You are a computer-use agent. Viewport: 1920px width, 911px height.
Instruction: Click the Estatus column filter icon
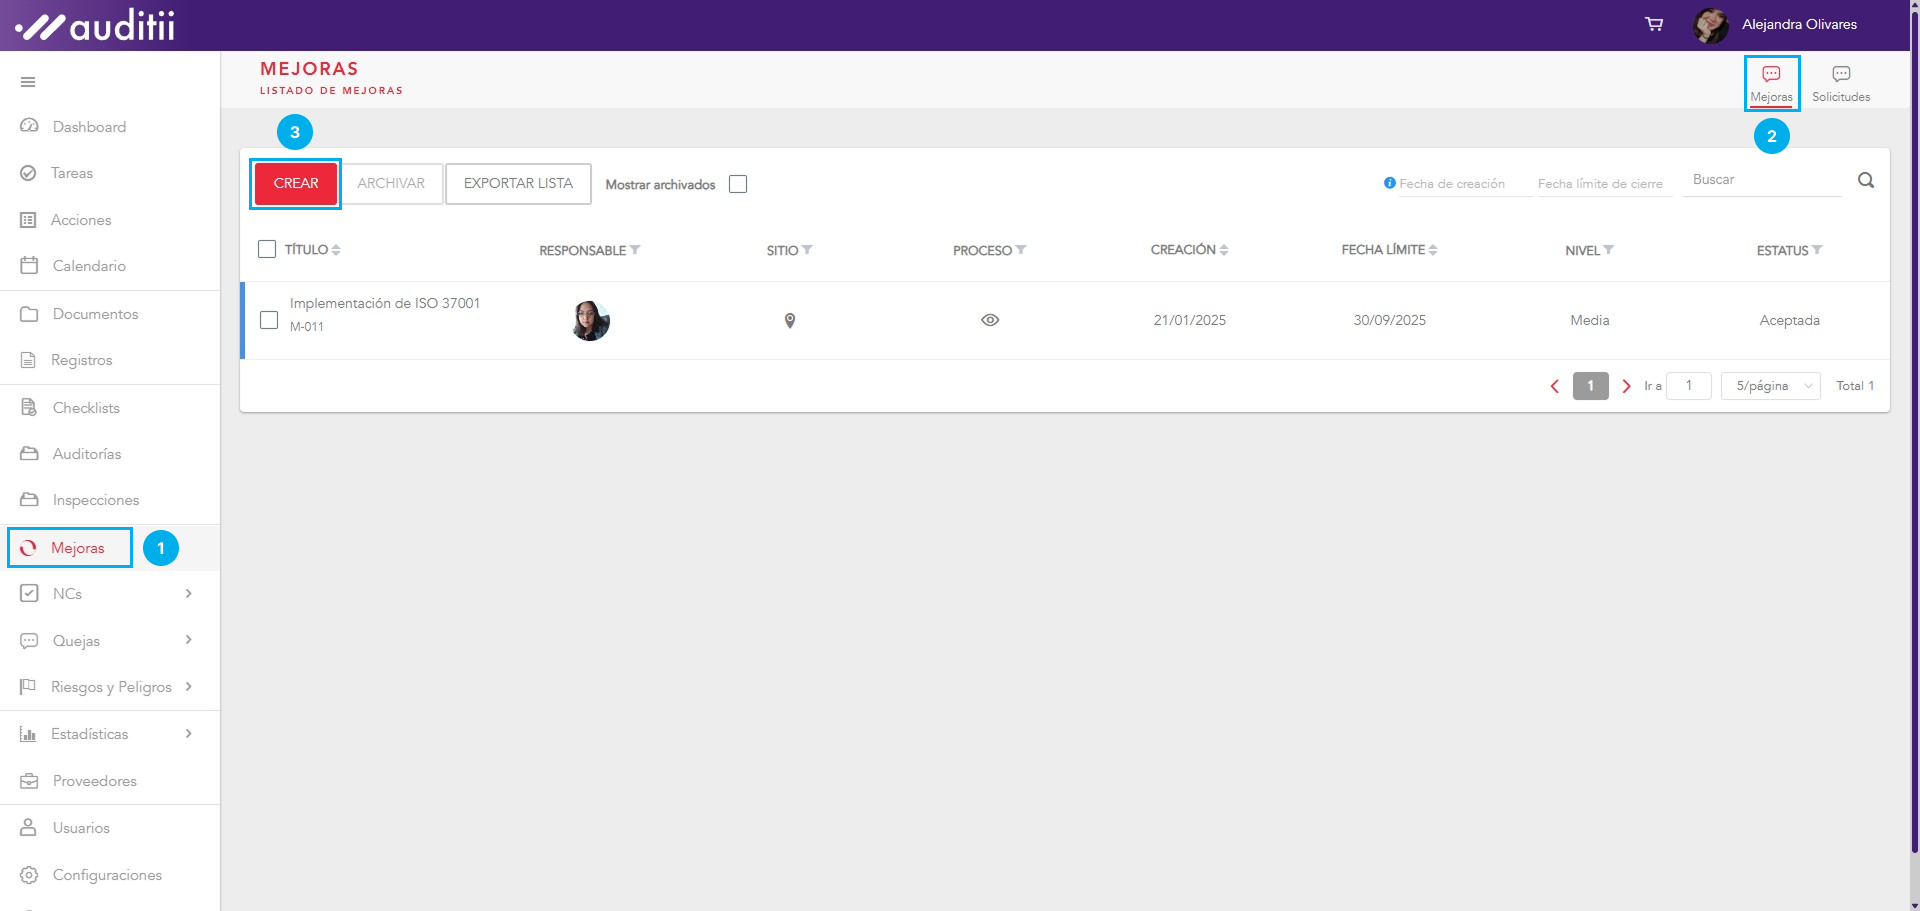point(1817,250)
